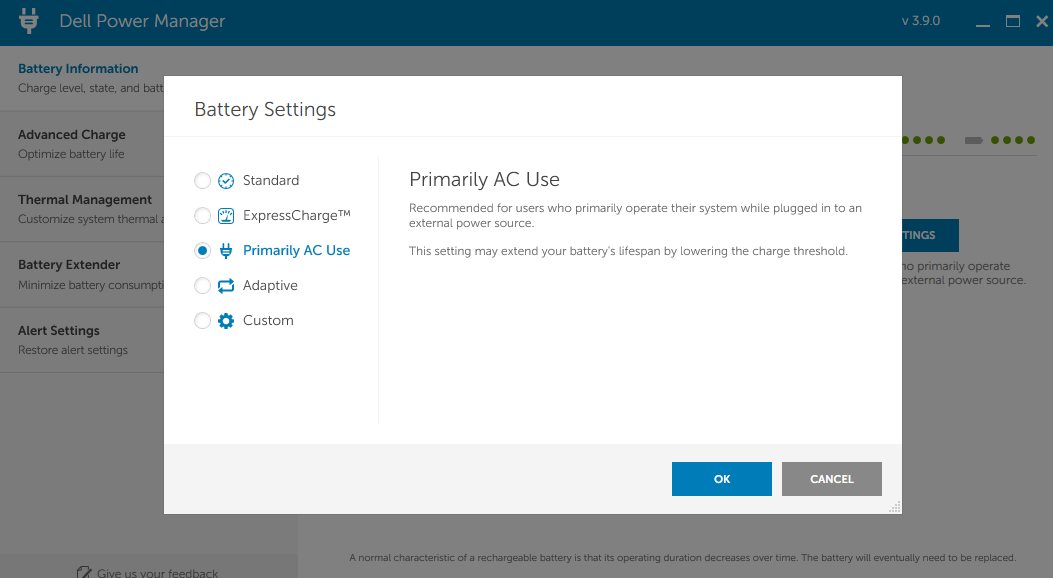Click the small grey battery indicator icon
1053x578 pixels.
point(974,140)
